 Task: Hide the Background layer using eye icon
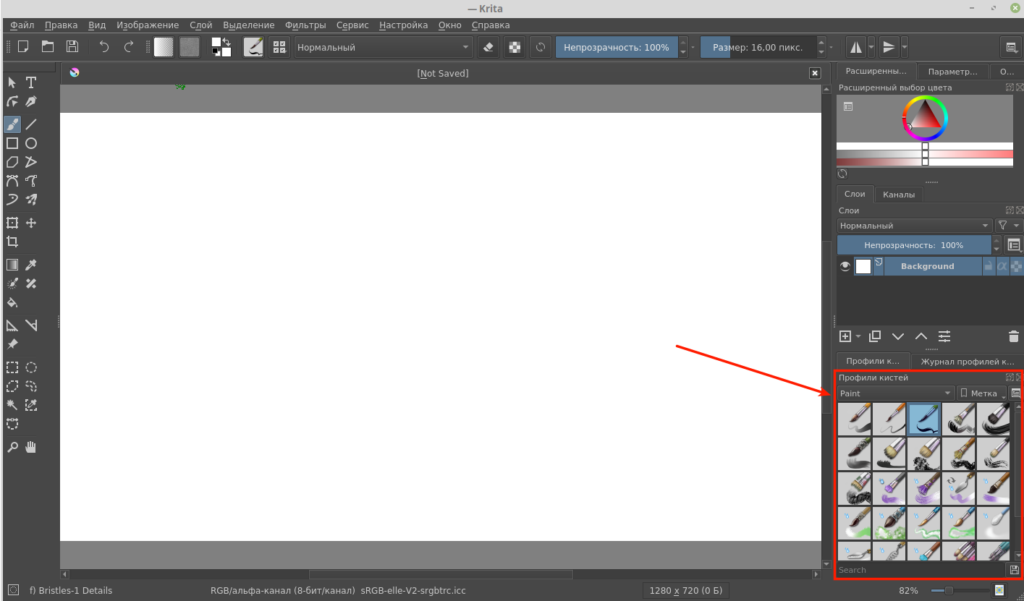[x=845, y=266]
